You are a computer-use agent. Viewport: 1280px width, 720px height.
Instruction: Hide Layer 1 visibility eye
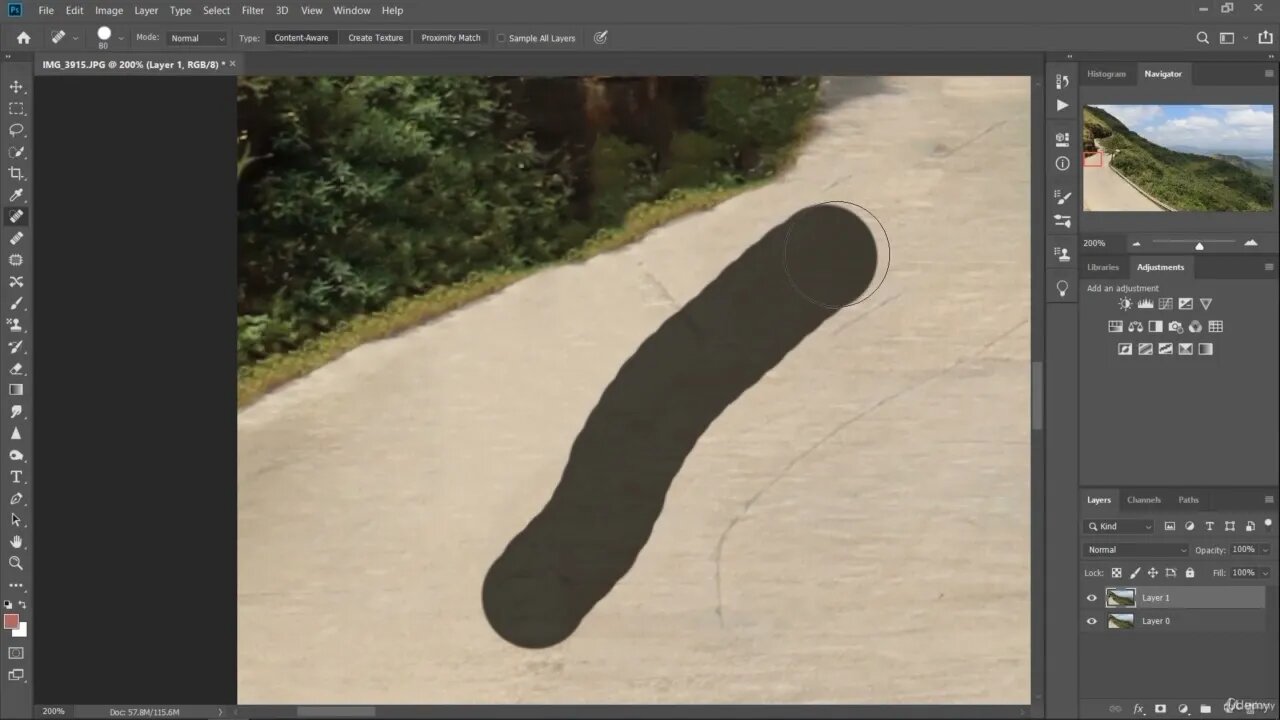pyautogui.click(x=1092, y=598)
